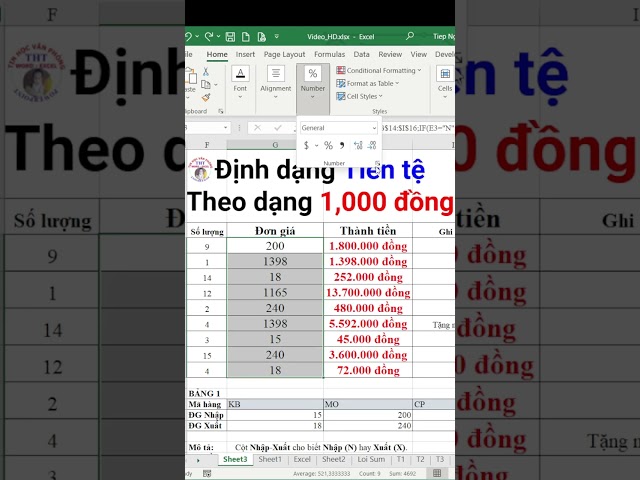Open the Cell Styles gallery
640x480 pixels.
coord(359,96)
